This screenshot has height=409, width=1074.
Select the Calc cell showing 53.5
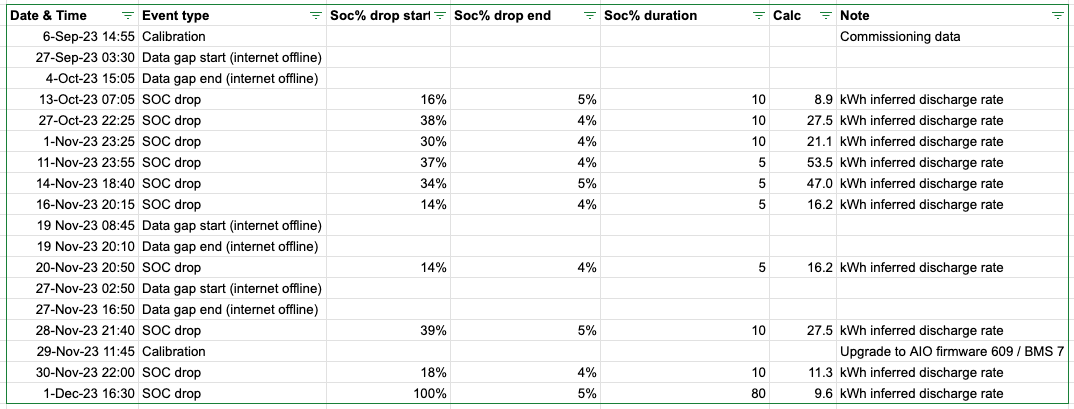click(803, 163)
